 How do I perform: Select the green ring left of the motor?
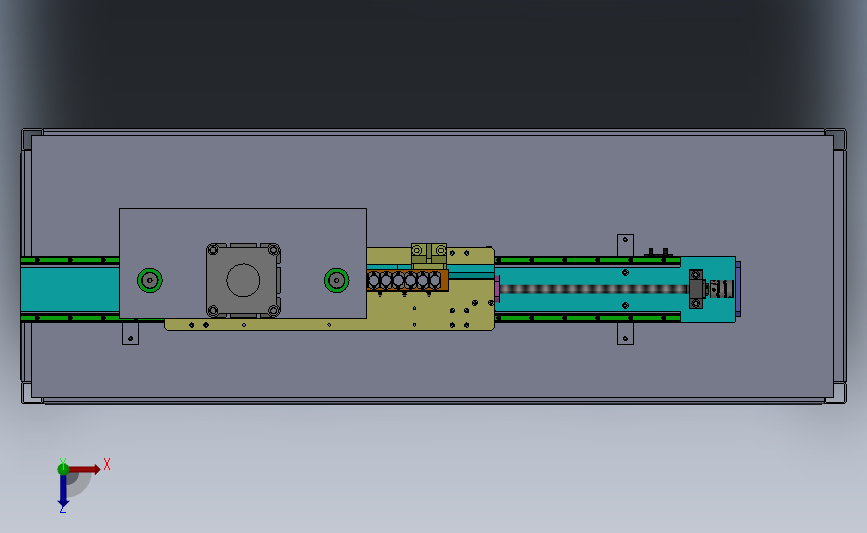coord(150,280)
